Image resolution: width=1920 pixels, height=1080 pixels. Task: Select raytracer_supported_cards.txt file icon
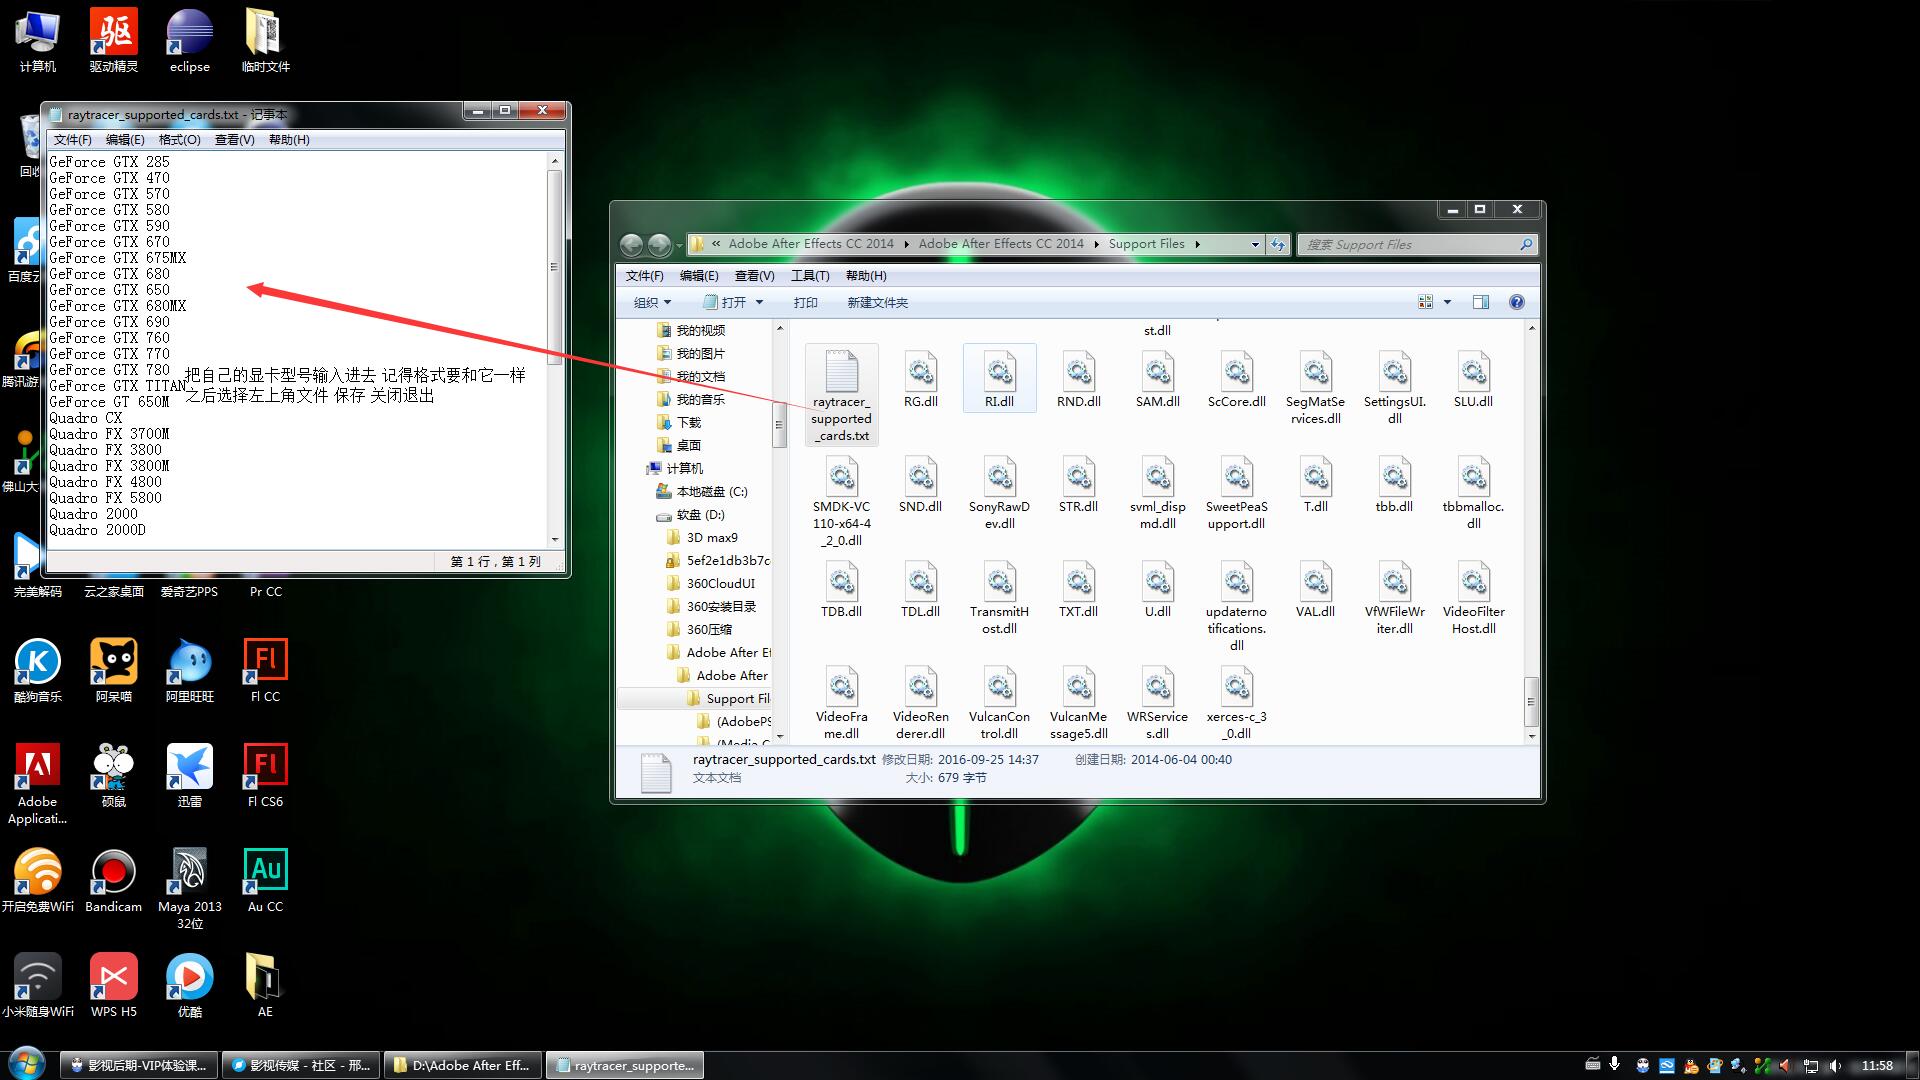pos(841,393)
